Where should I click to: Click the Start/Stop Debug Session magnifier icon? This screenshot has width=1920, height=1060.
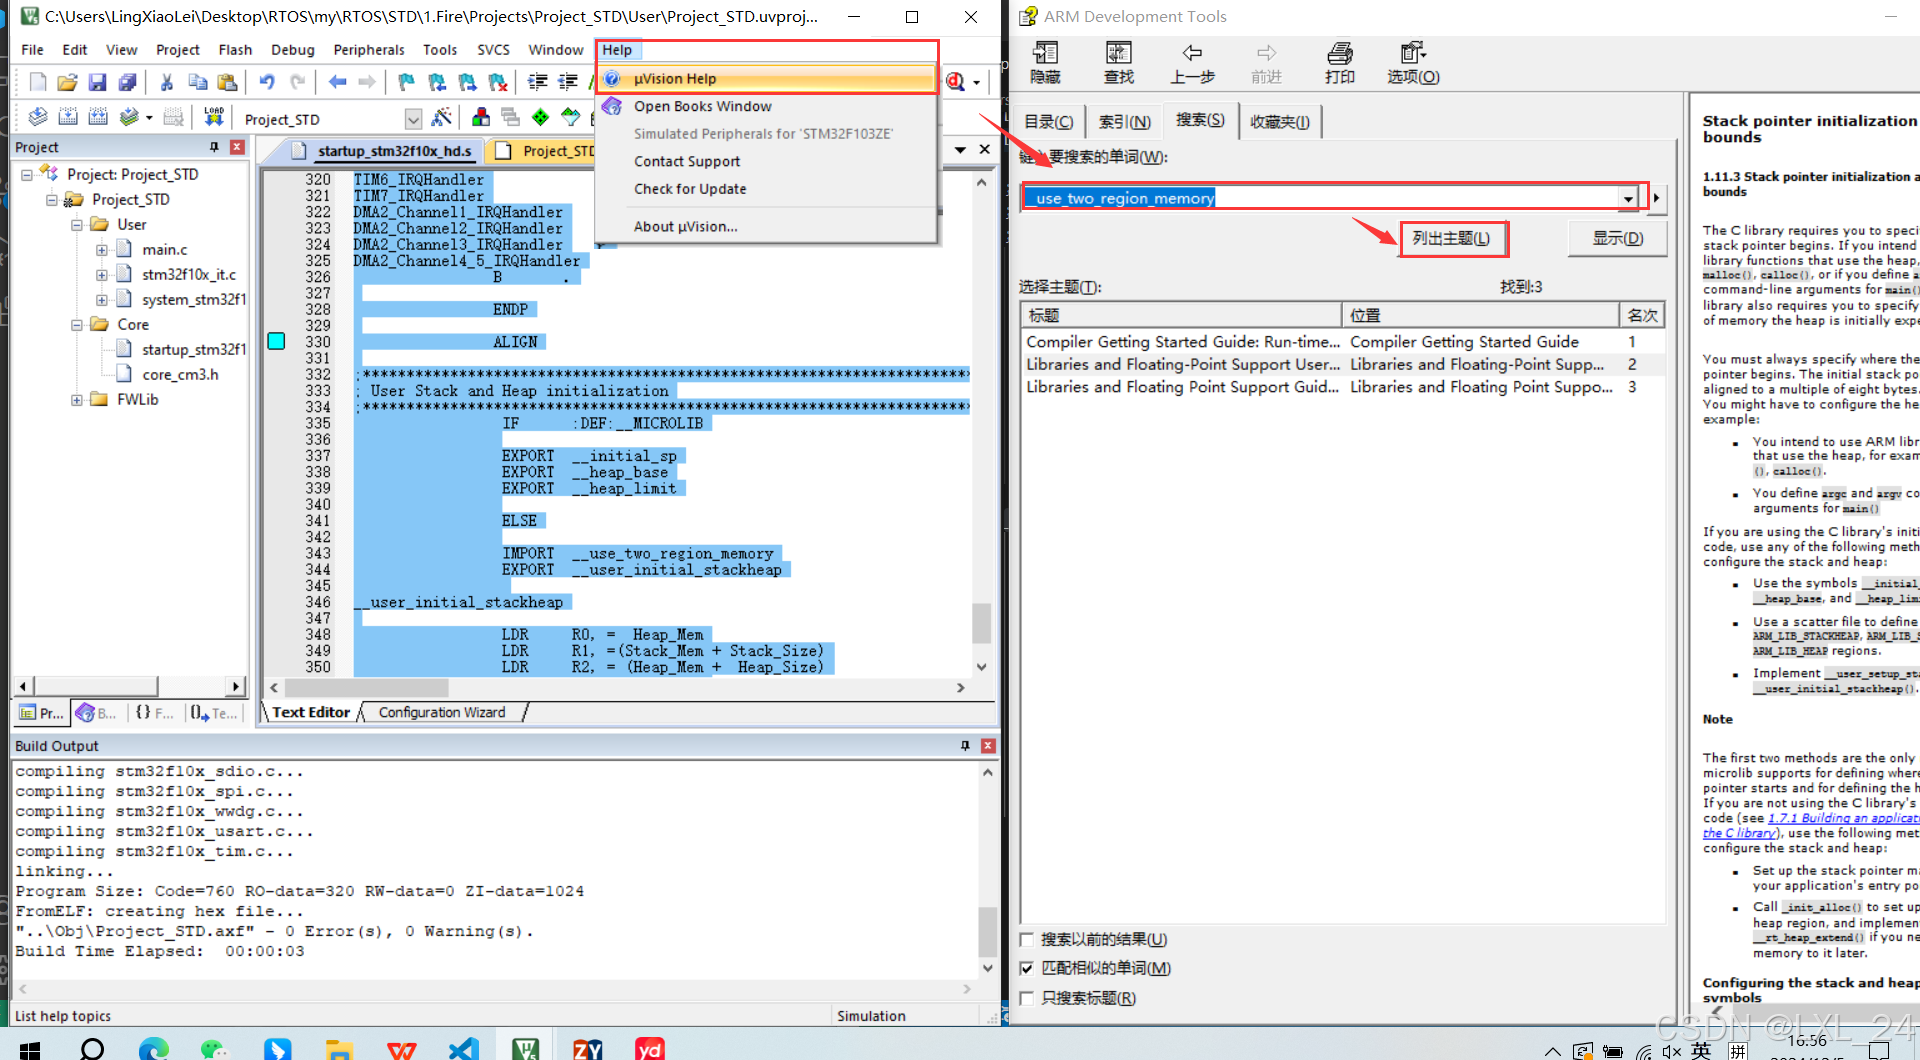click(x=956, y=82)
